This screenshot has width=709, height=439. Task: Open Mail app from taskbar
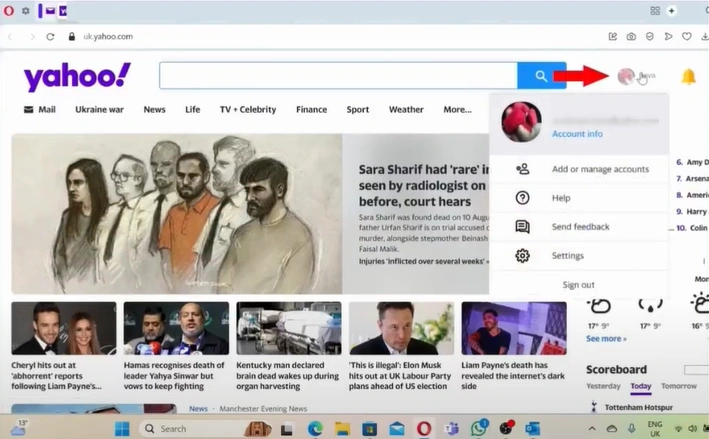[397, 429]
